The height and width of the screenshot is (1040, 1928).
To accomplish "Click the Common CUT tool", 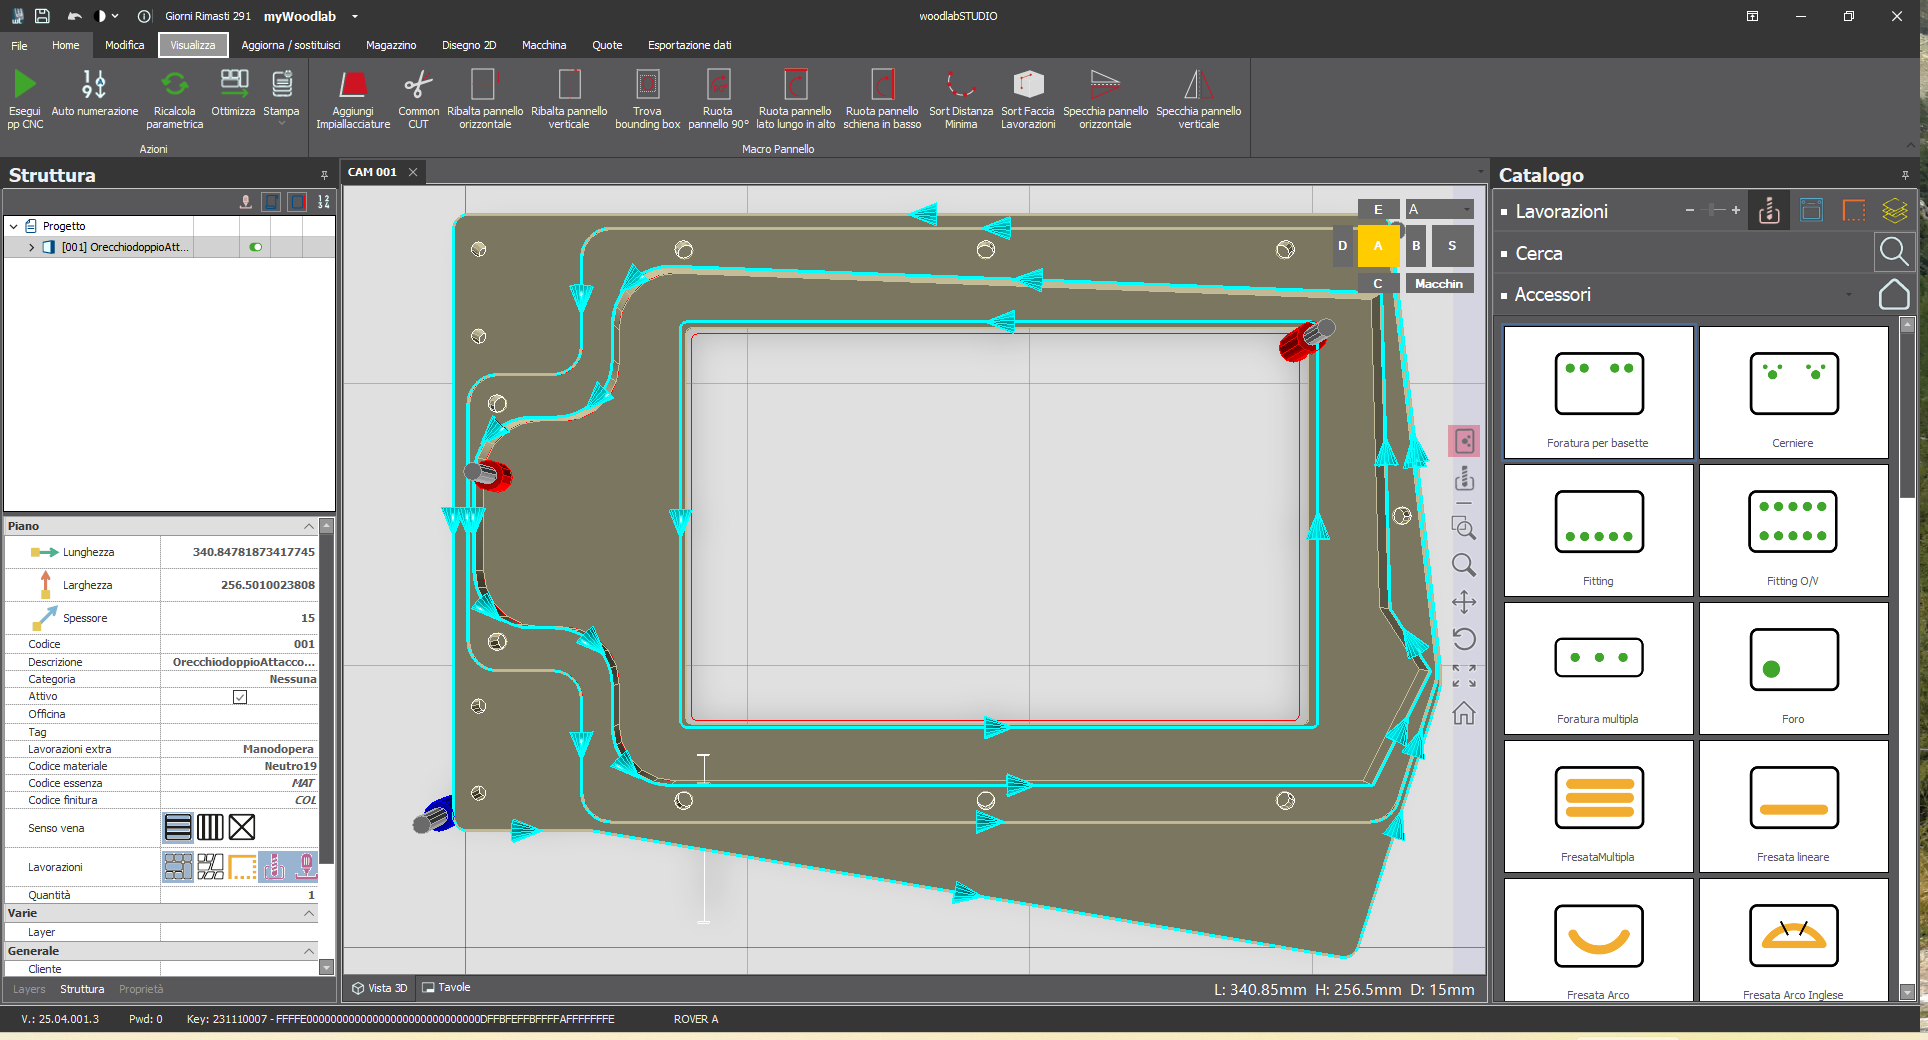I will (418, 97).
